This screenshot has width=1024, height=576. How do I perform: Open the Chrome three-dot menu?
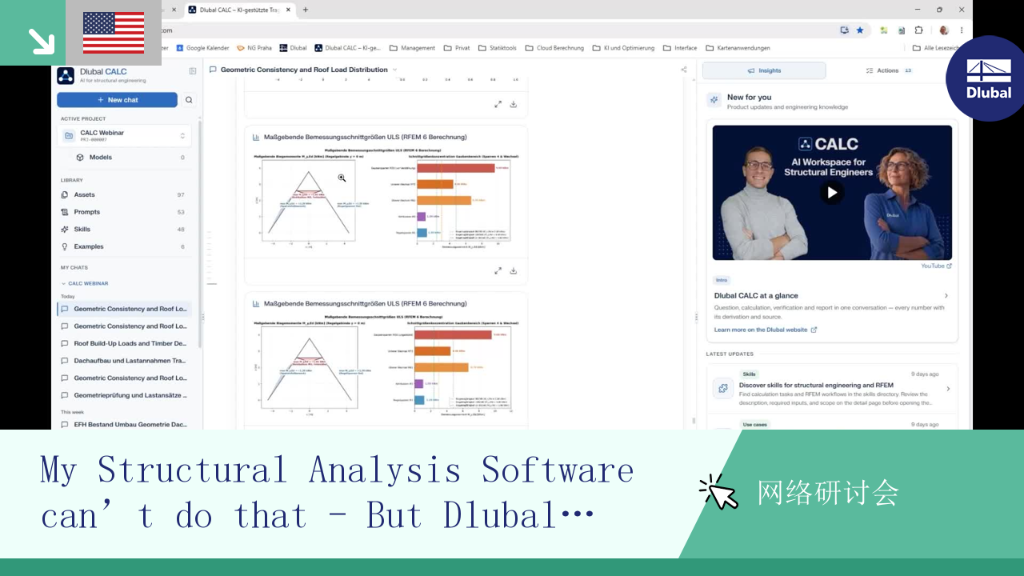coord(961,30)
